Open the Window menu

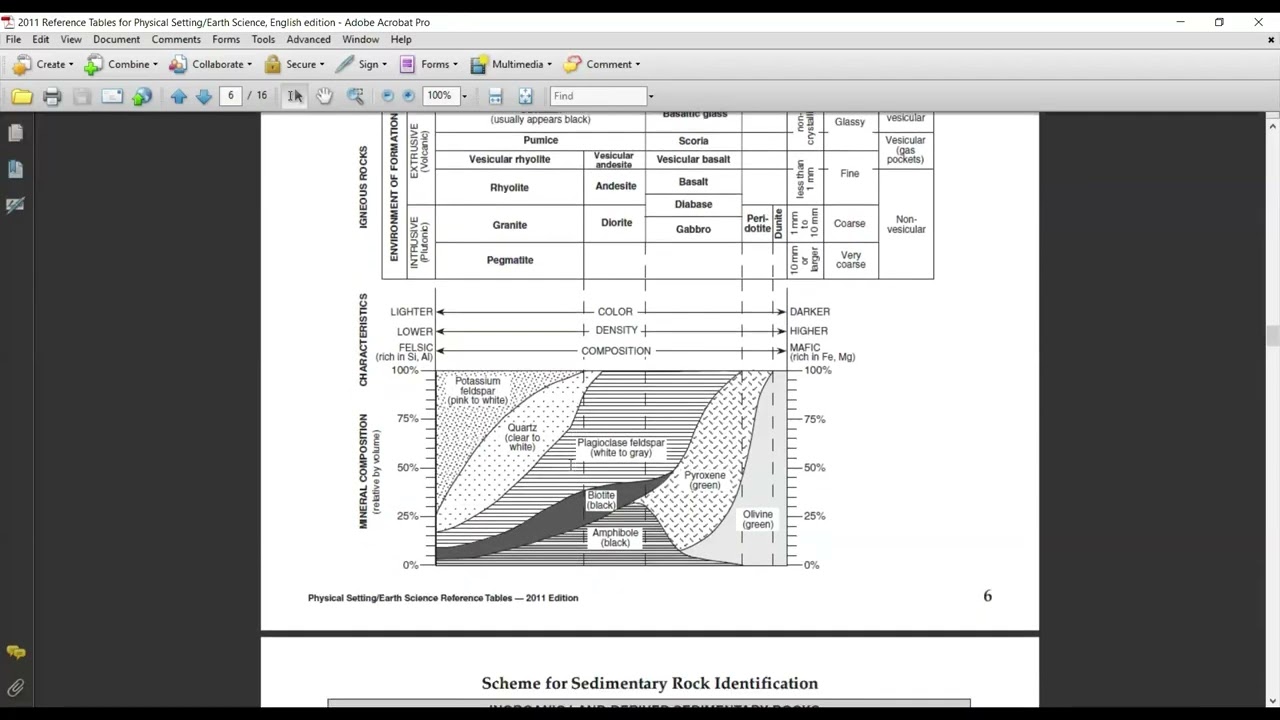(361, 39)
